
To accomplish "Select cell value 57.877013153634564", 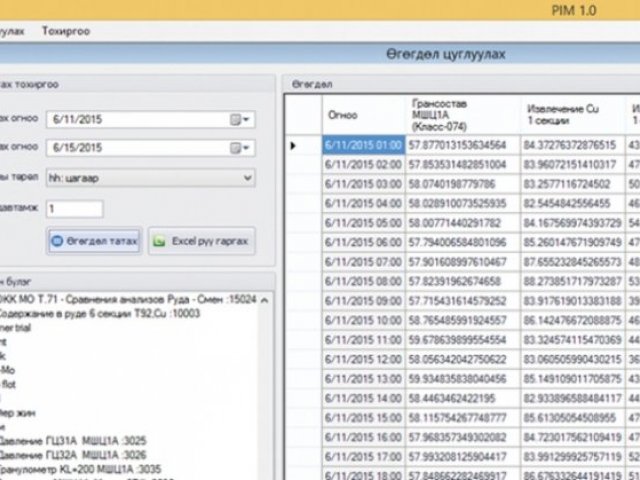I will pos(463,145).
